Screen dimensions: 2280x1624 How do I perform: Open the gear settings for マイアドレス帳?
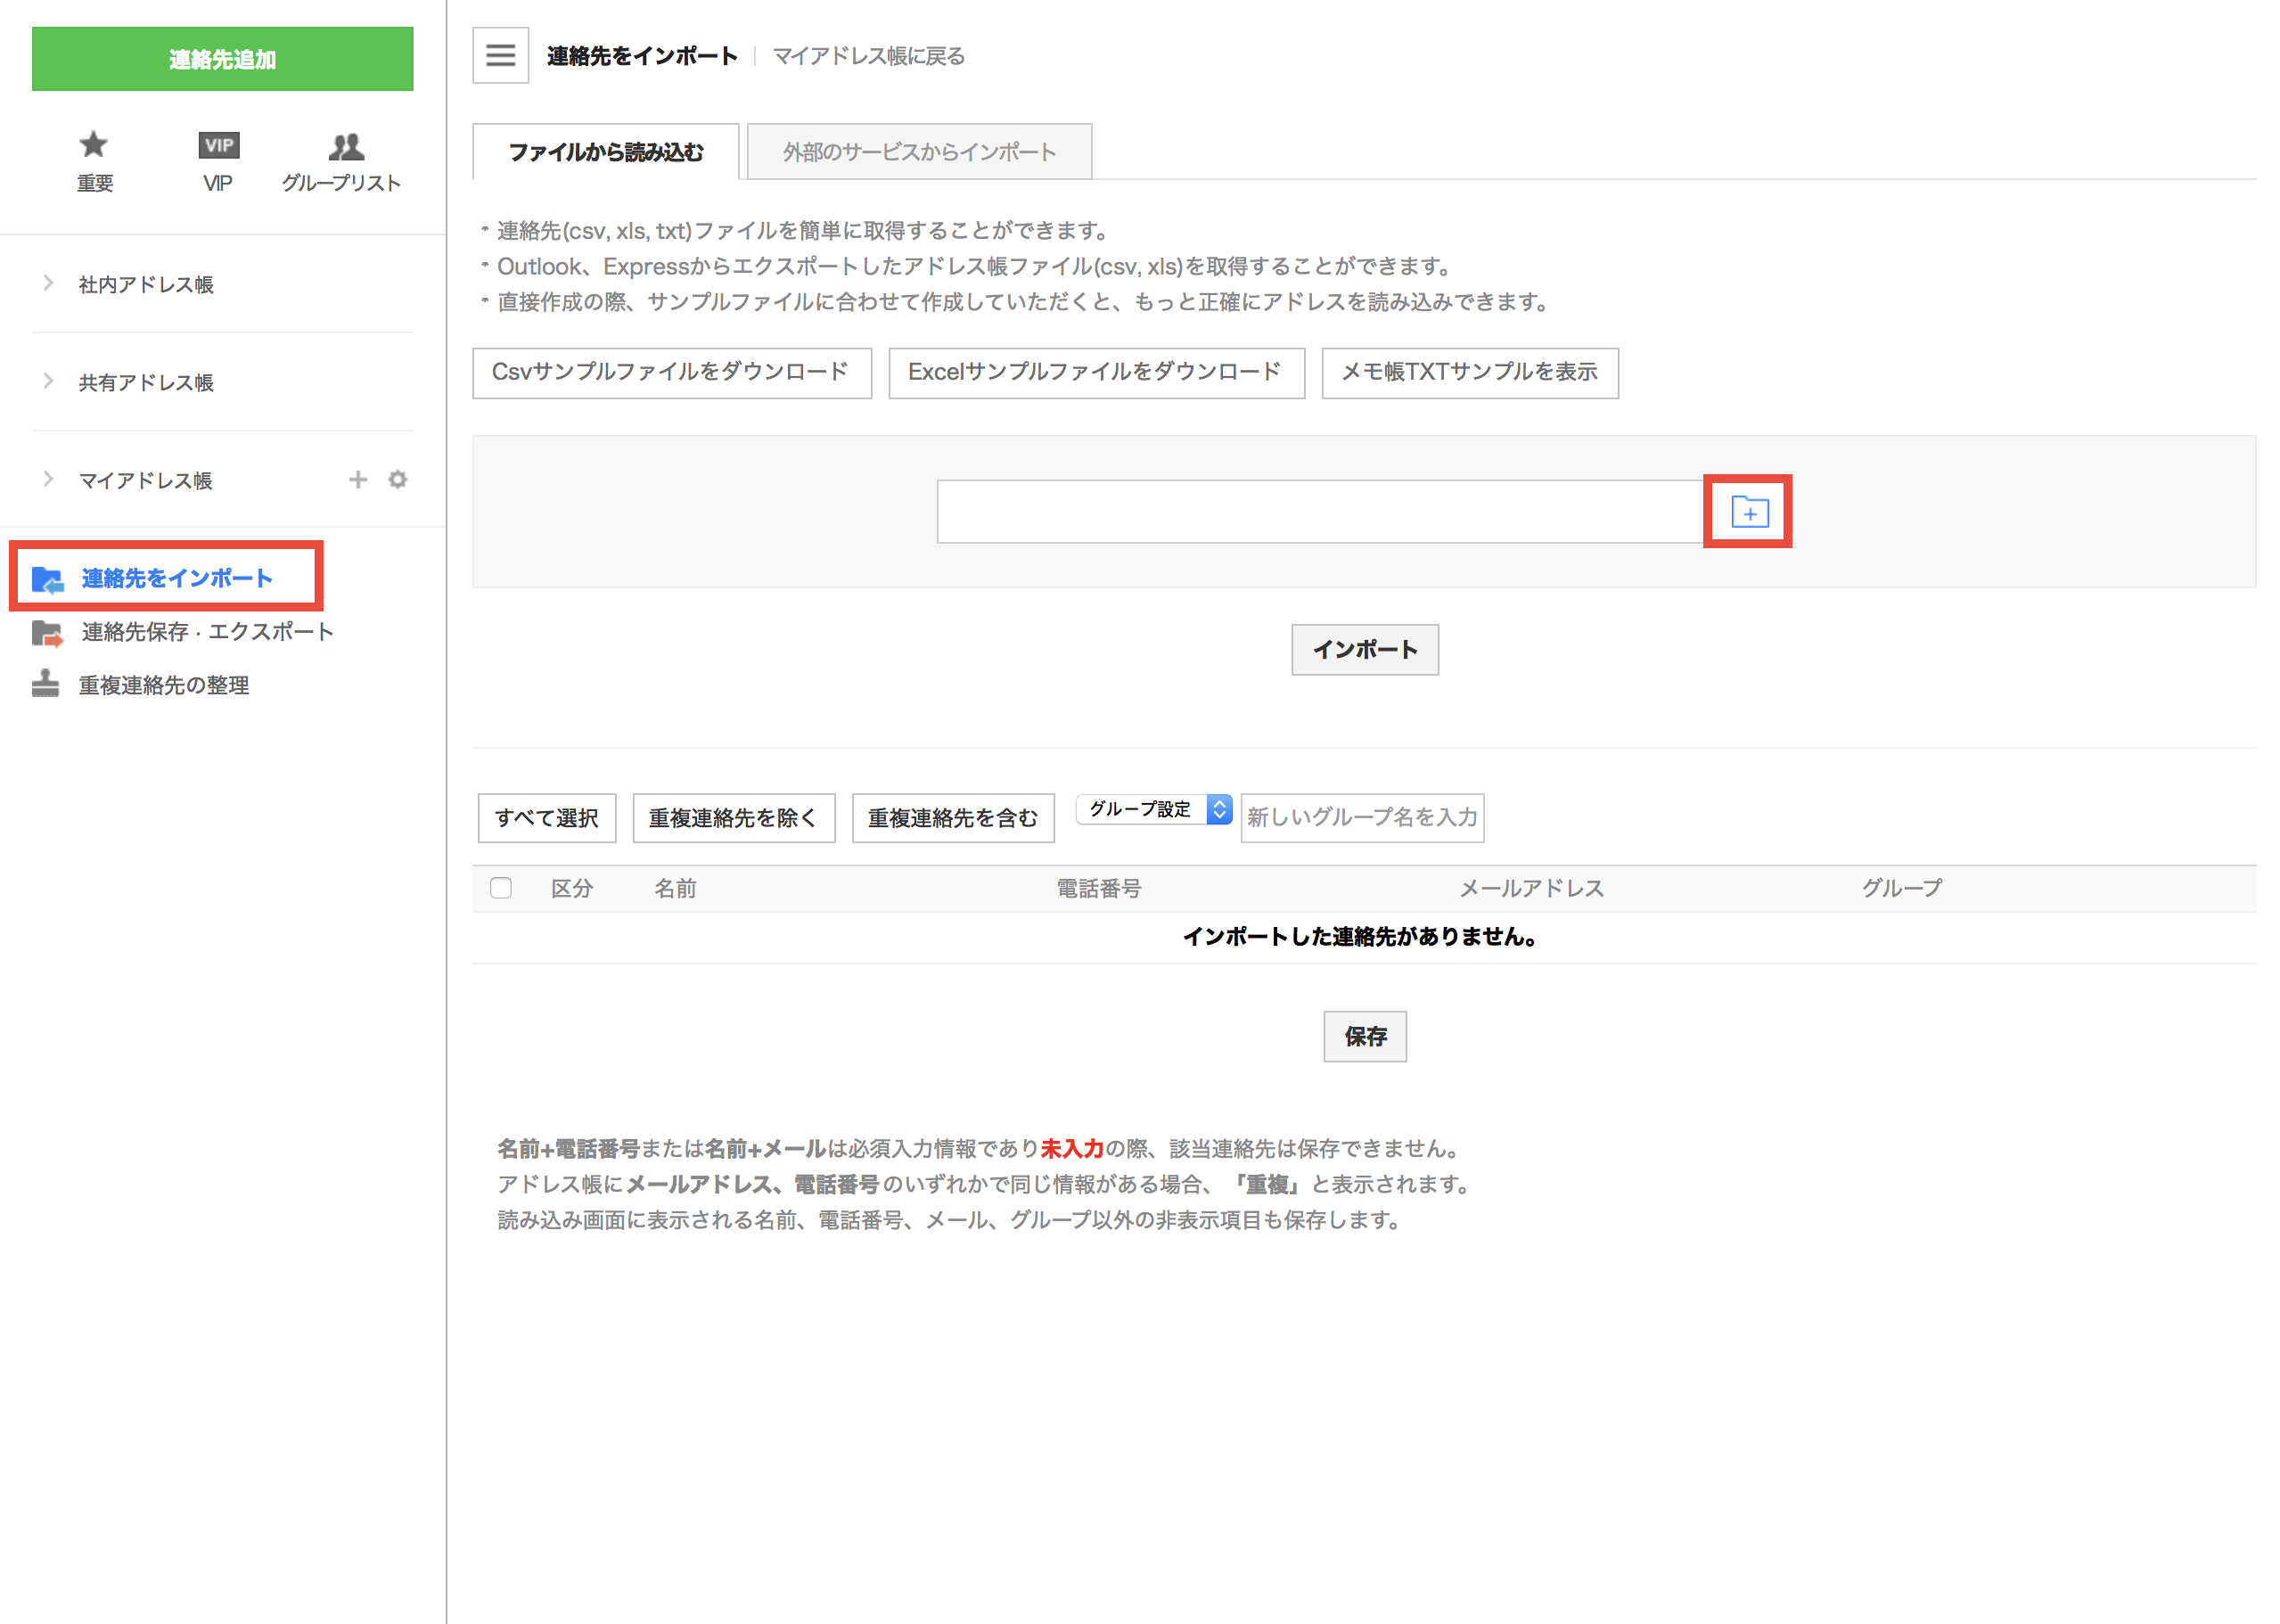[397, 479]
